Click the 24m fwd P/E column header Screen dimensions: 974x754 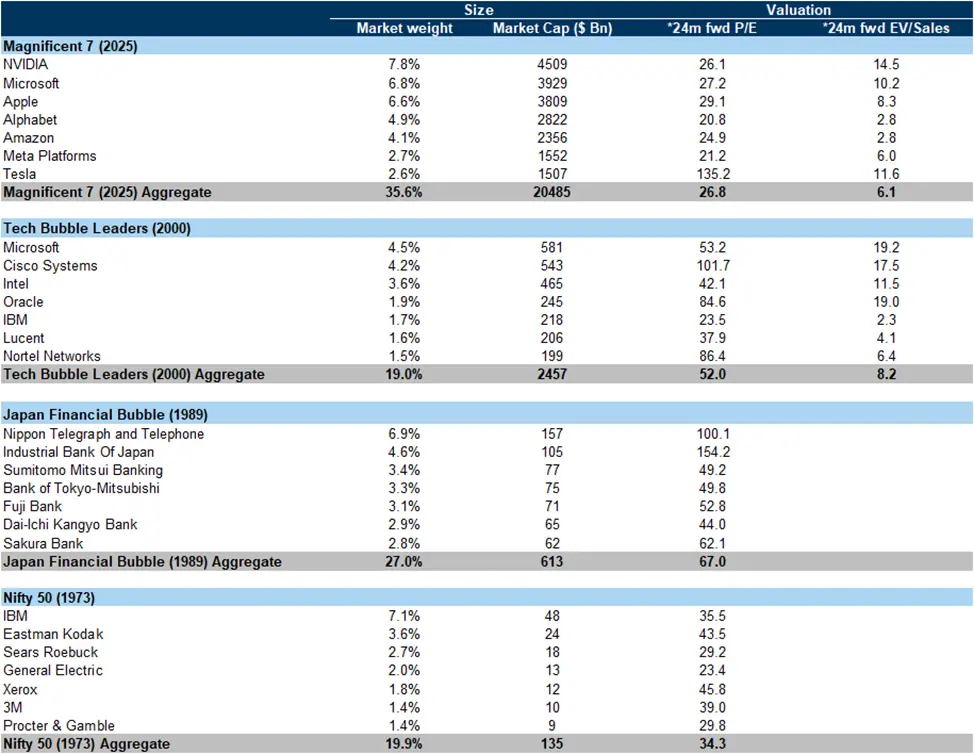[x=712, y=28]
